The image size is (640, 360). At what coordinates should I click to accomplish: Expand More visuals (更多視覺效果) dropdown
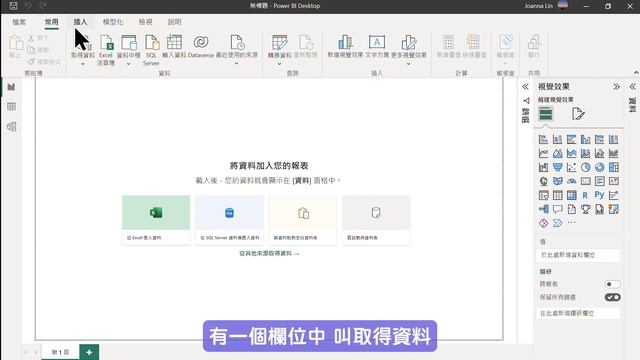(409, 64)
